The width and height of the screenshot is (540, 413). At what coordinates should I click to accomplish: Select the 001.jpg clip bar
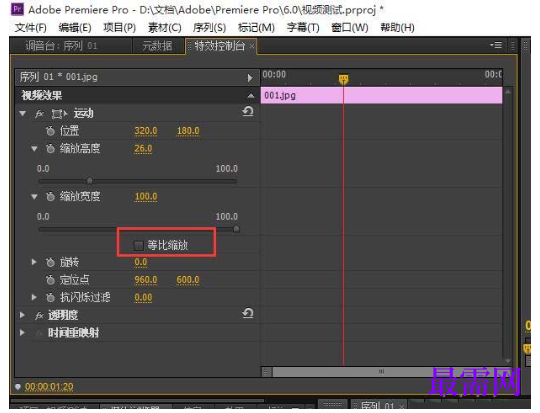click(381, 95)
